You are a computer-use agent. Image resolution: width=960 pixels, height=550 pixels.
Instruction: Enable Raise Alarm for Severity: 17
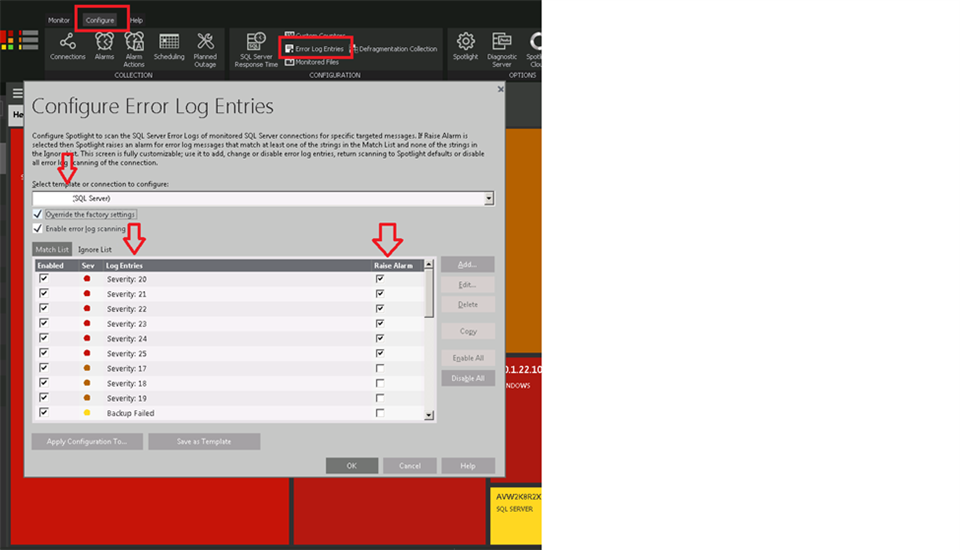(380, 368)
